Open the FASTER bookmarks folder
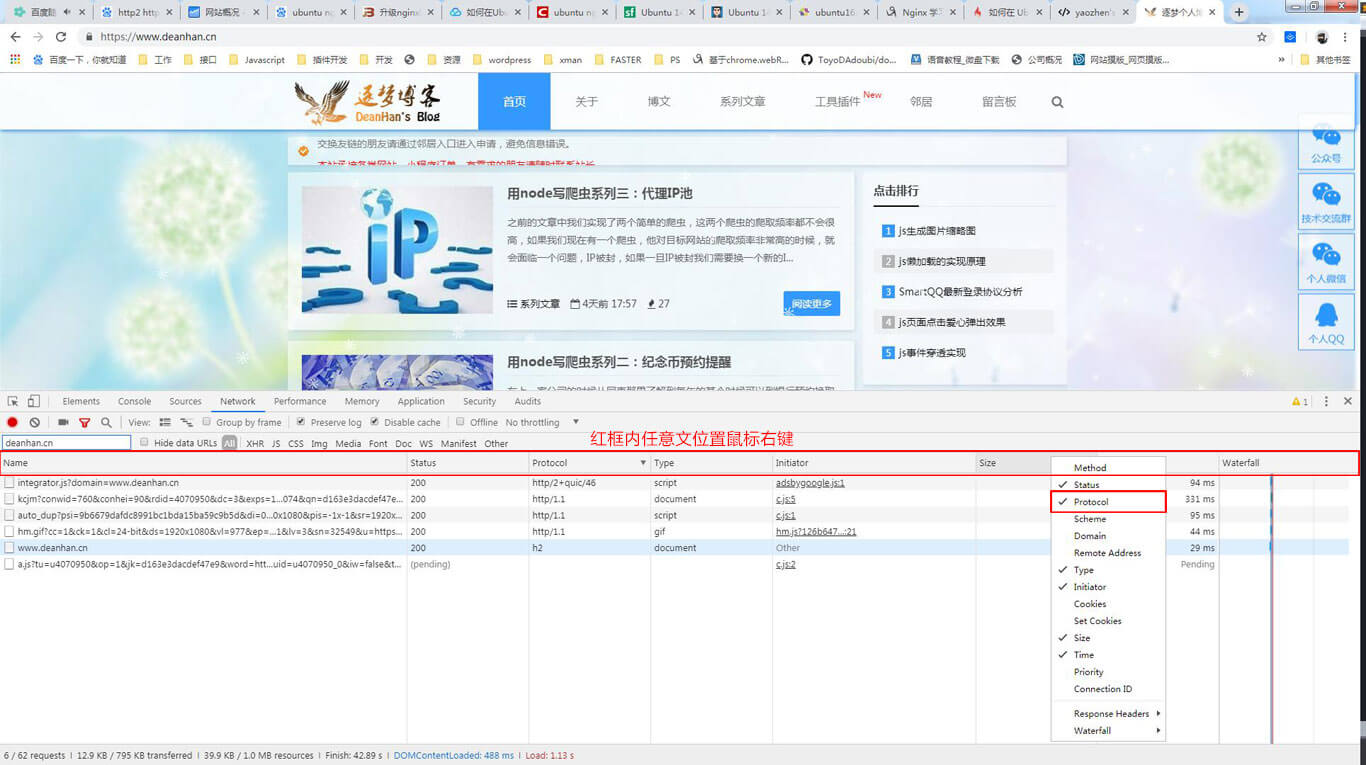The height and width of the screenshot is (765, 1366). (617, 59)
